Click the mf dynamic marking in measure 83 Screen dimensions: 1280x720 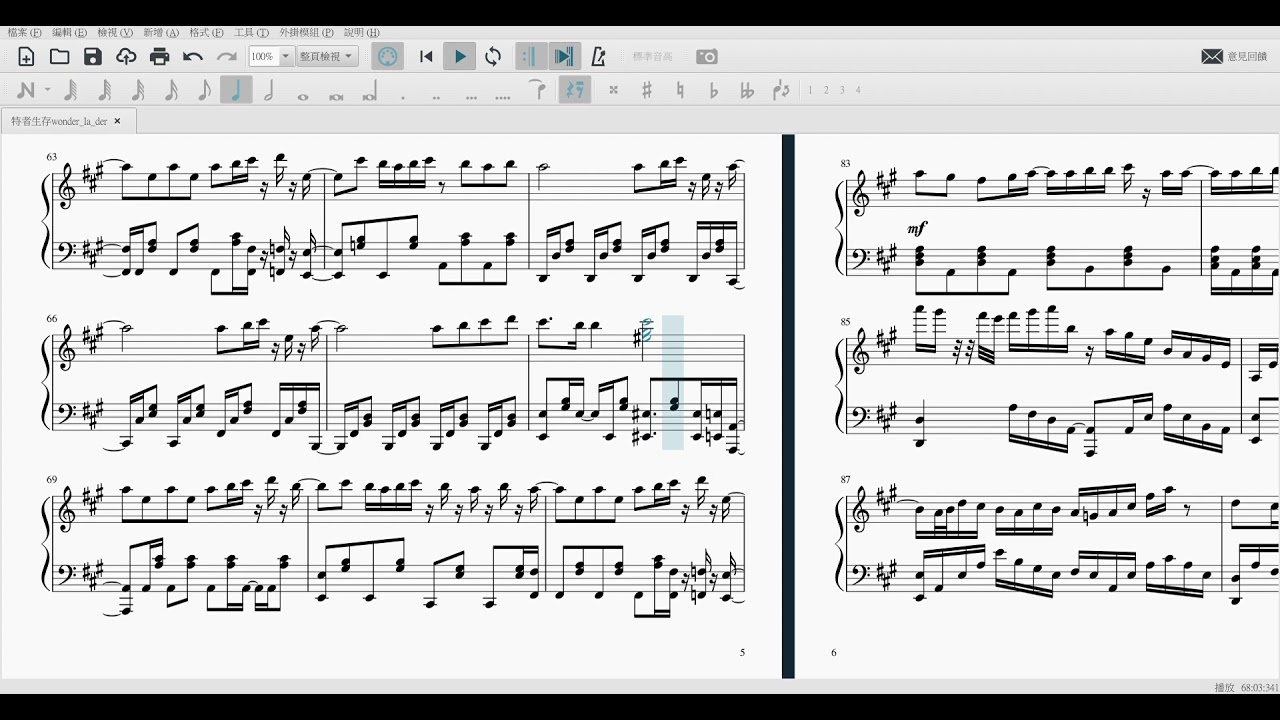pyautogui.click(x=916, y=229)
